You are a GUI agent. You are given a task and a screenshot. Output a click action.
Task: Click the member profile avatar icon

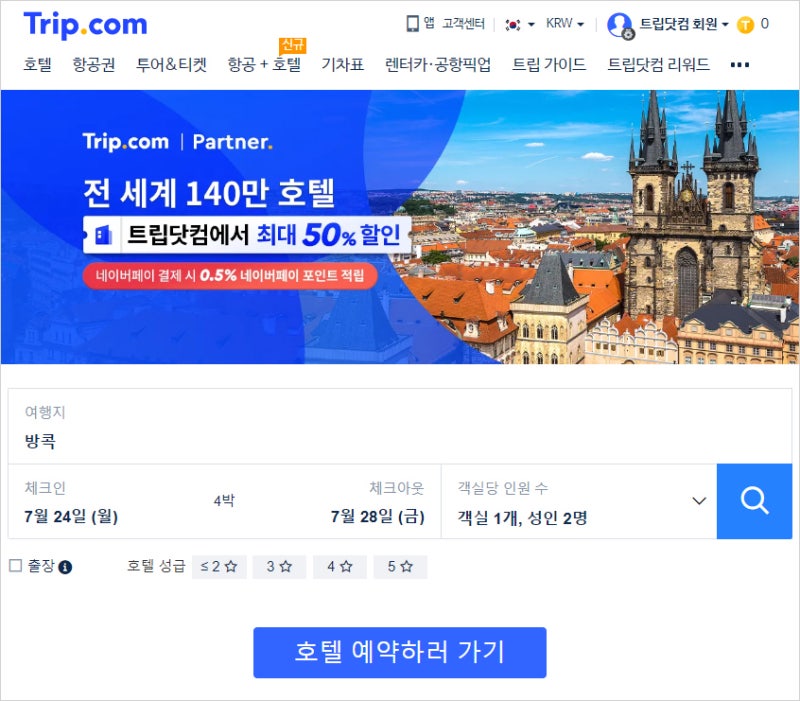pos(620,24)
